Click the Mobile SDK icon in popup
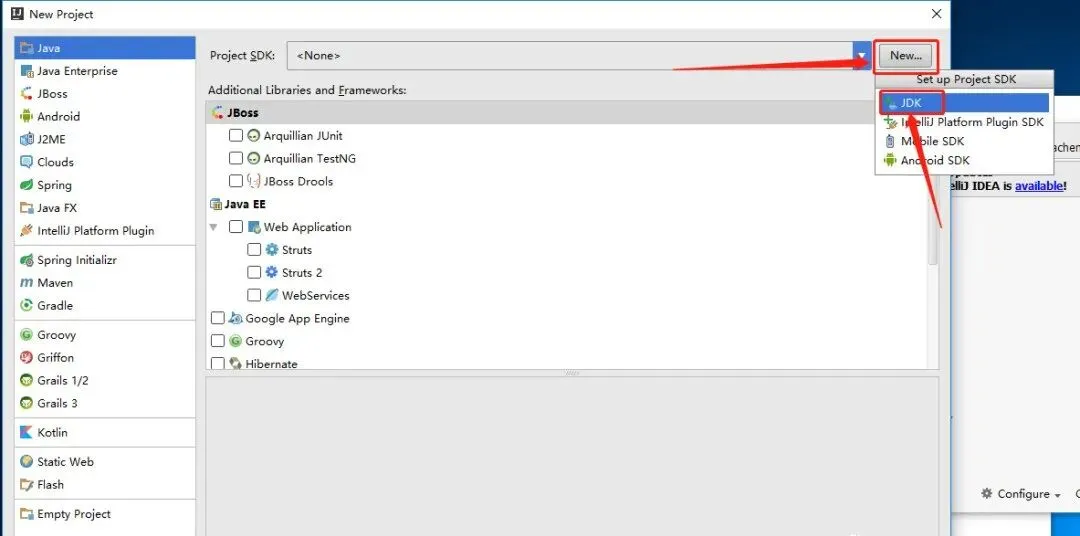 coord(891,141)
